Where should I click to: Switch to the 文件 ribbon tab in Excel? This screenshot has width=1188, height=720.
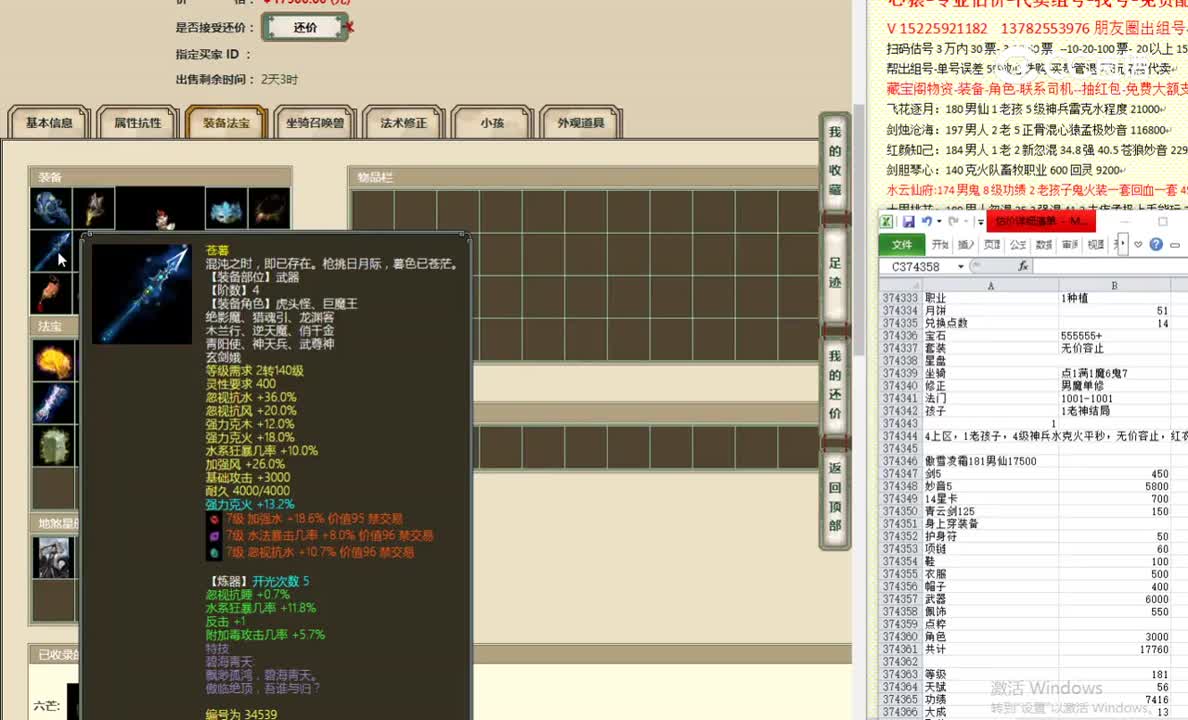(901, 244)
